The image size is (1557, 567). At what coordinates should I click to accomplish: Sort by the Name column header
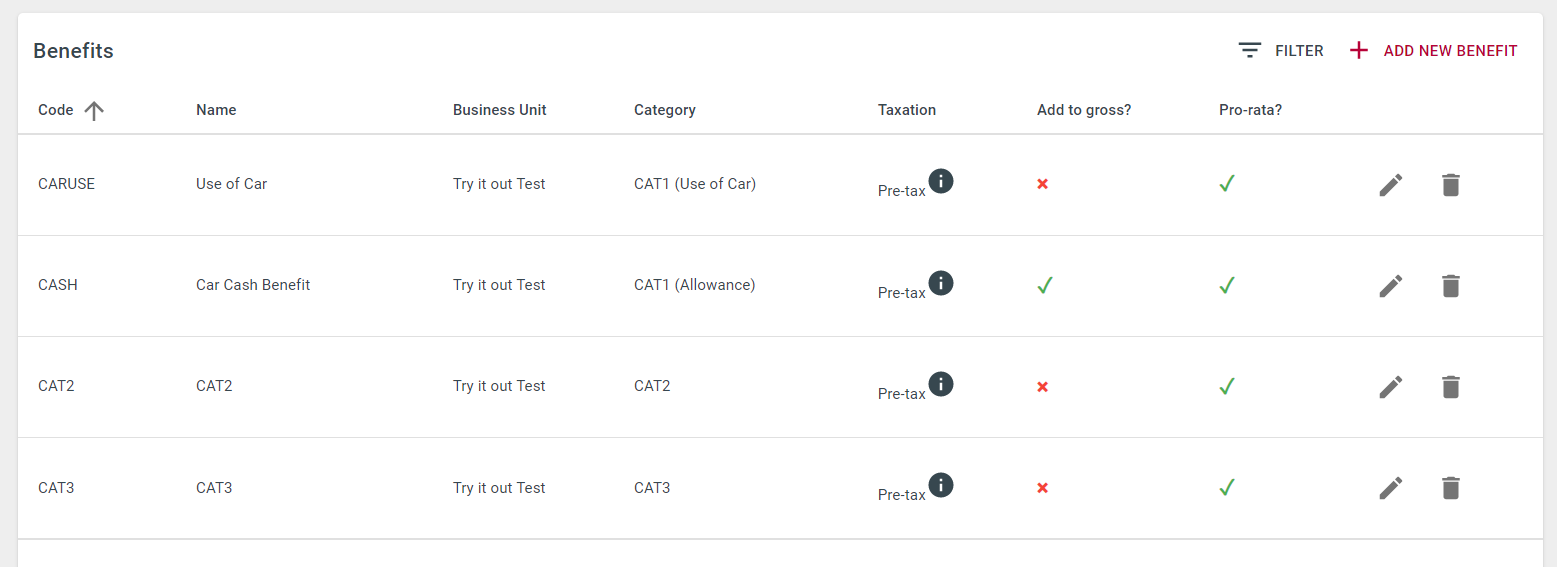click(216, 110)
